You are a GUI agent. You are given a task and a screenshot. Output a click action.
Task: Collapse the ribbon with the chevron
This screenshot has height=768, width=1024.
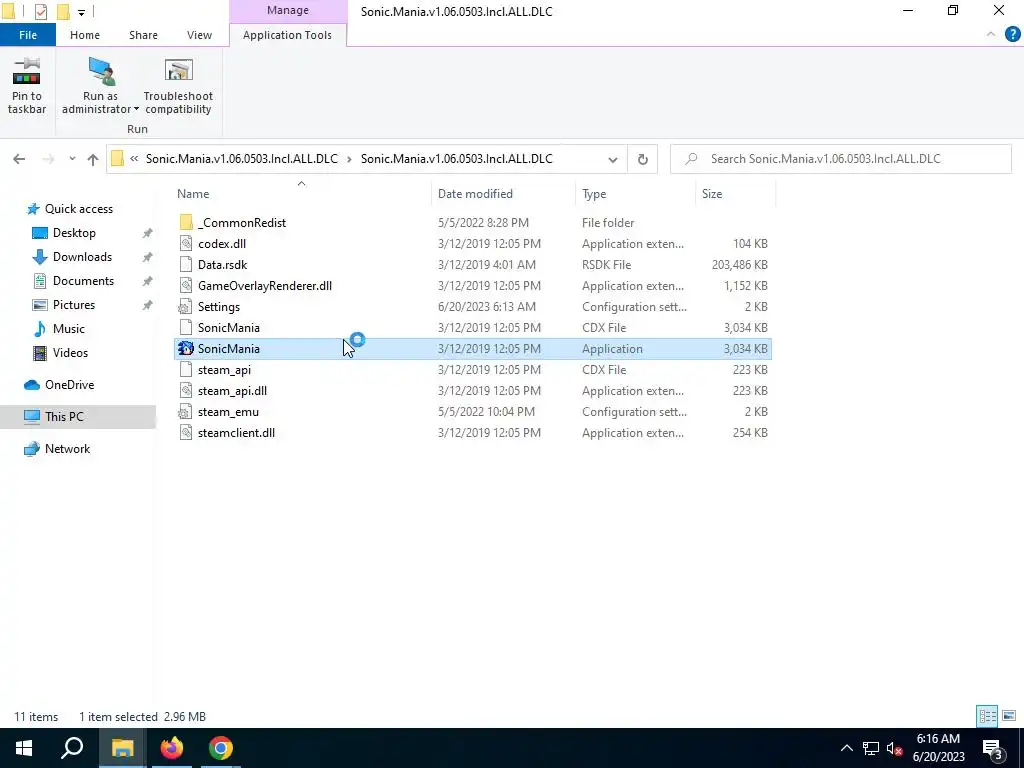click(991, 35)
